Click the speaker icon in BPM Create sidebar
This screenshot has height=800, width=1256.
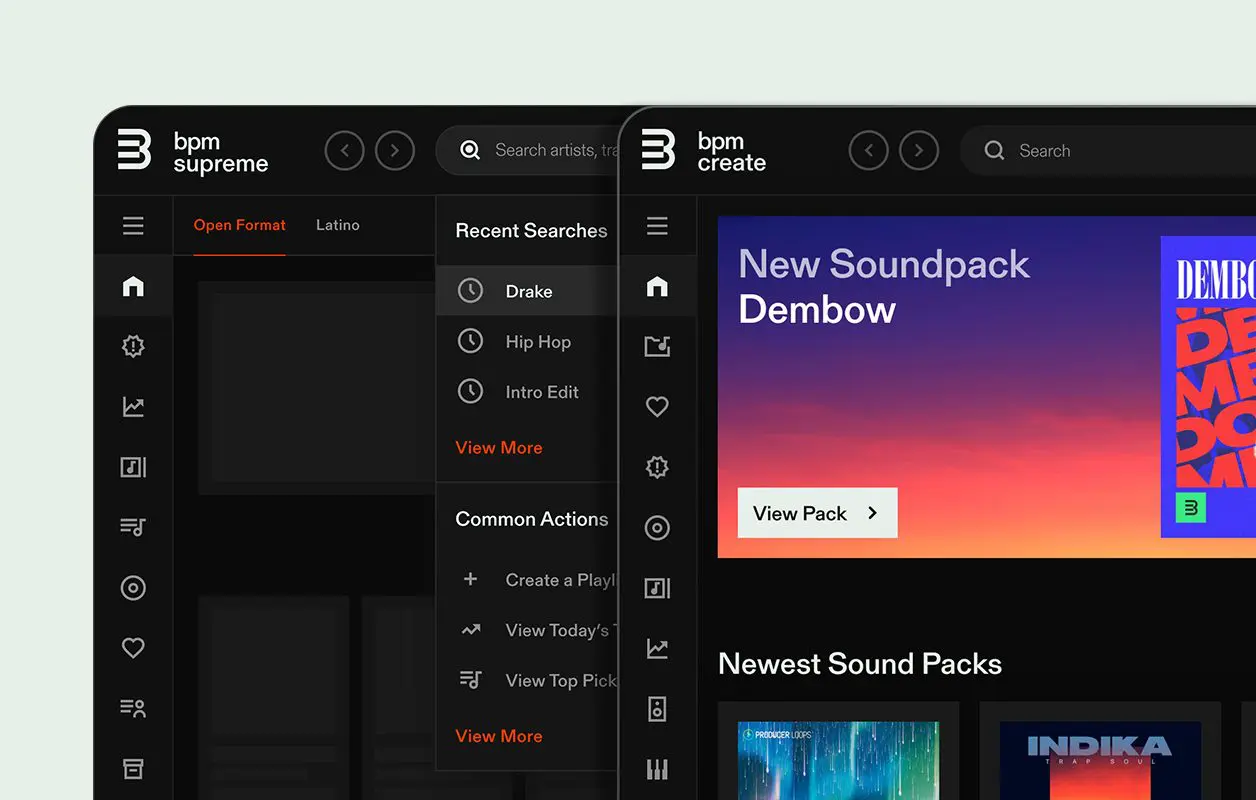pos(657,709)
